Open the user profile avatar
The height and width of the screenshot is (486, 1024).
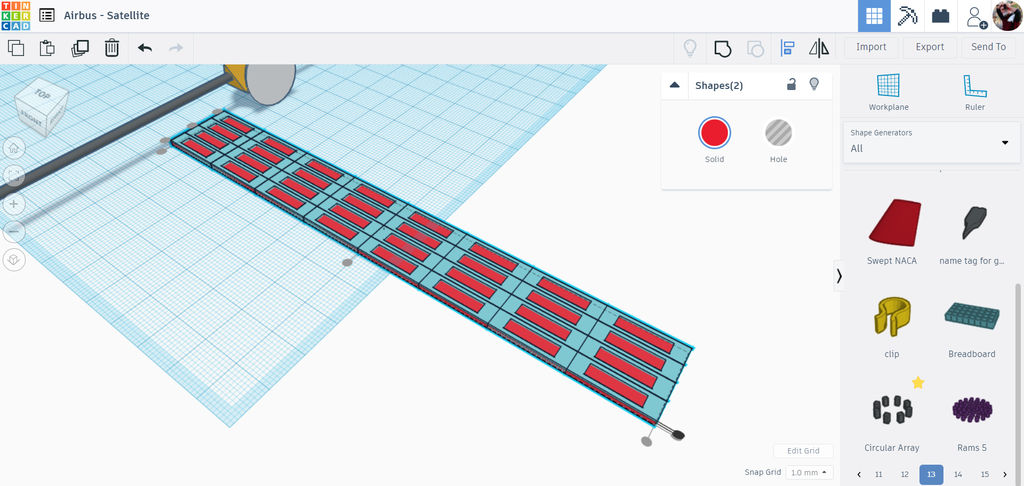pos(1007,16)
